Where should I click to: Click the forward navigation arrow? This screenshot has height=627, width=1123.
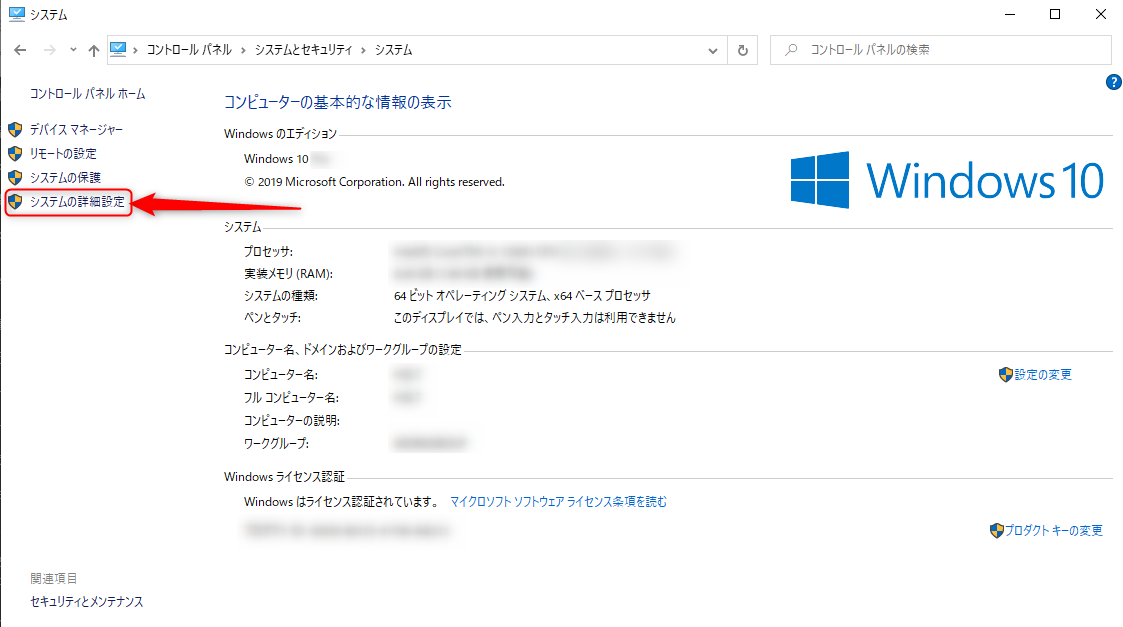pos(49,50)
